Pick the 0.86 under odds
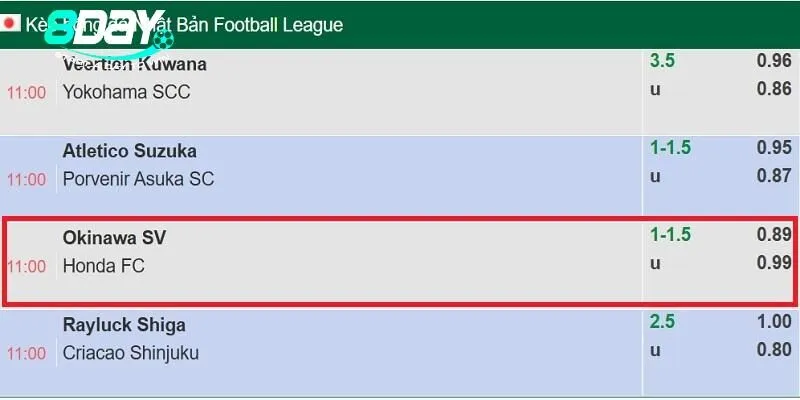The width and height of the screenshot is (800, 400). tap(774, 89)
